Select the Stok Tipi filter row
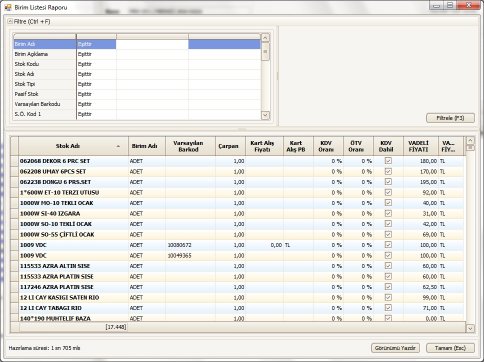This screenshot has height=362, width=484. click(x=137, y=84)
